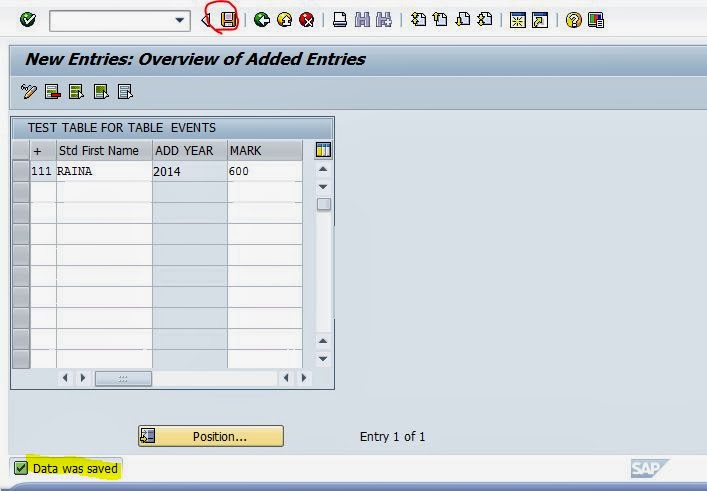Click the 'MARK' column header
707x491 pixels.
pyautogui.click(x=265, y=151)
